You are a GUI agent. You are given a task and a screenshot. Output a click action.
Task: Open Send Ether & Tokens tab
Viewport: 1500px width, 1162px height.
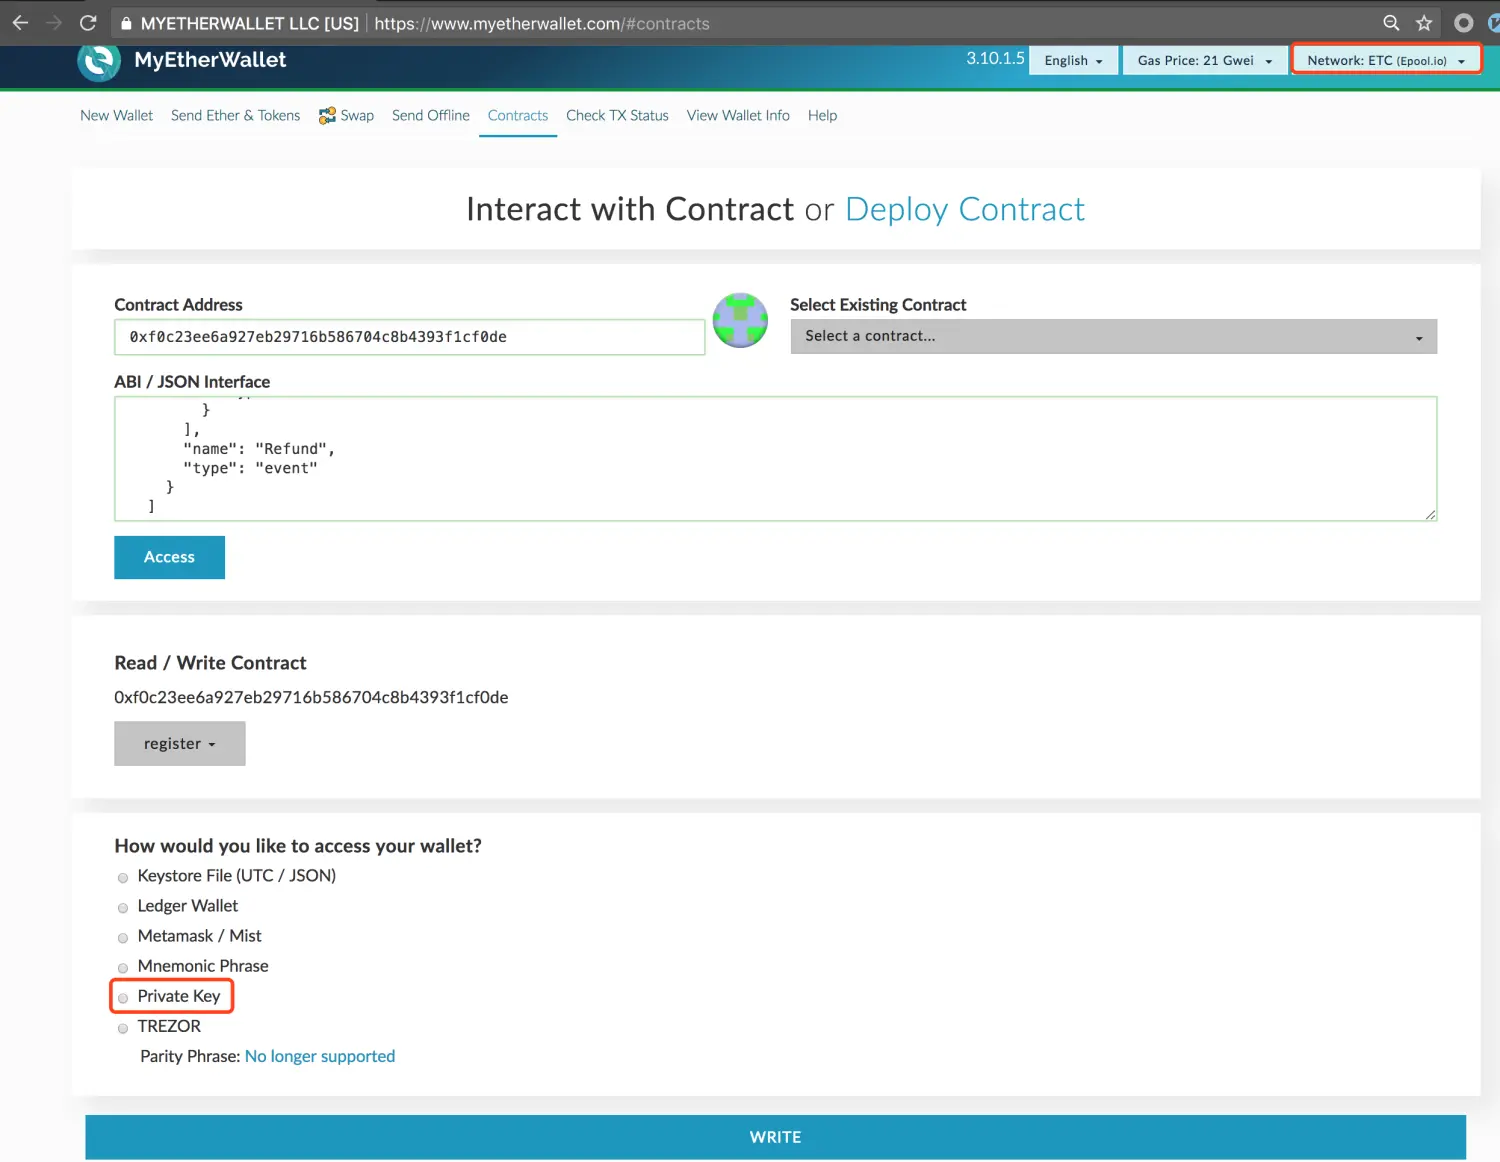pyautogui.click(x=235, y=115)
